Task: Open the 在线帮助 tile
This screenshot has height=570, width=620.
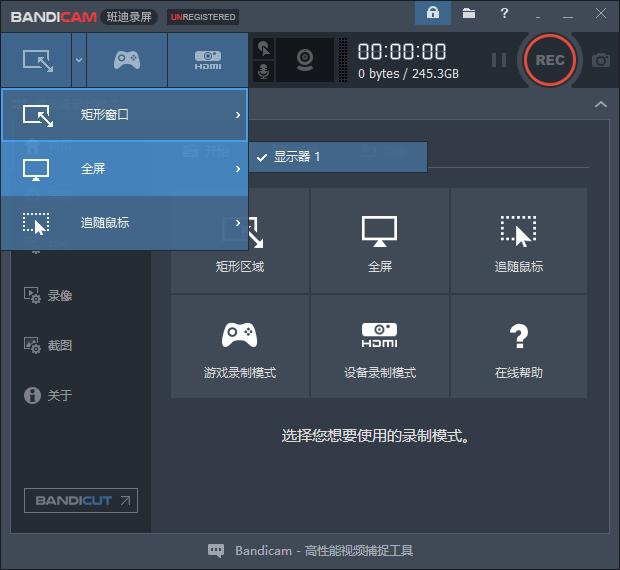Action: (519, 346)
